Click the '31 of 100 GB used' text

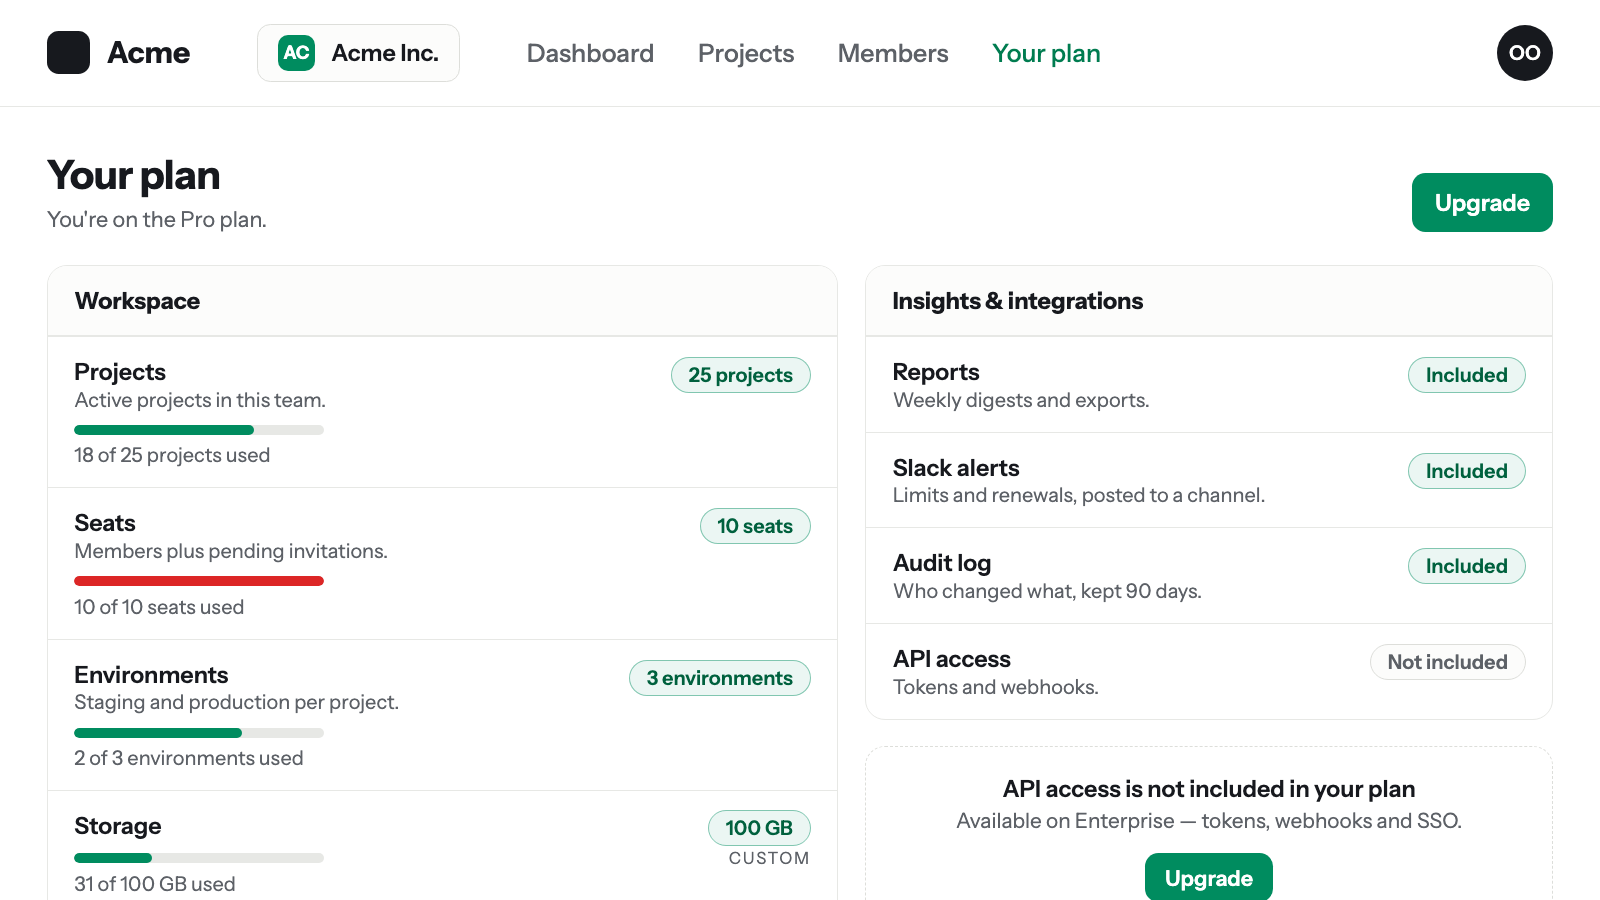(155, 884)
